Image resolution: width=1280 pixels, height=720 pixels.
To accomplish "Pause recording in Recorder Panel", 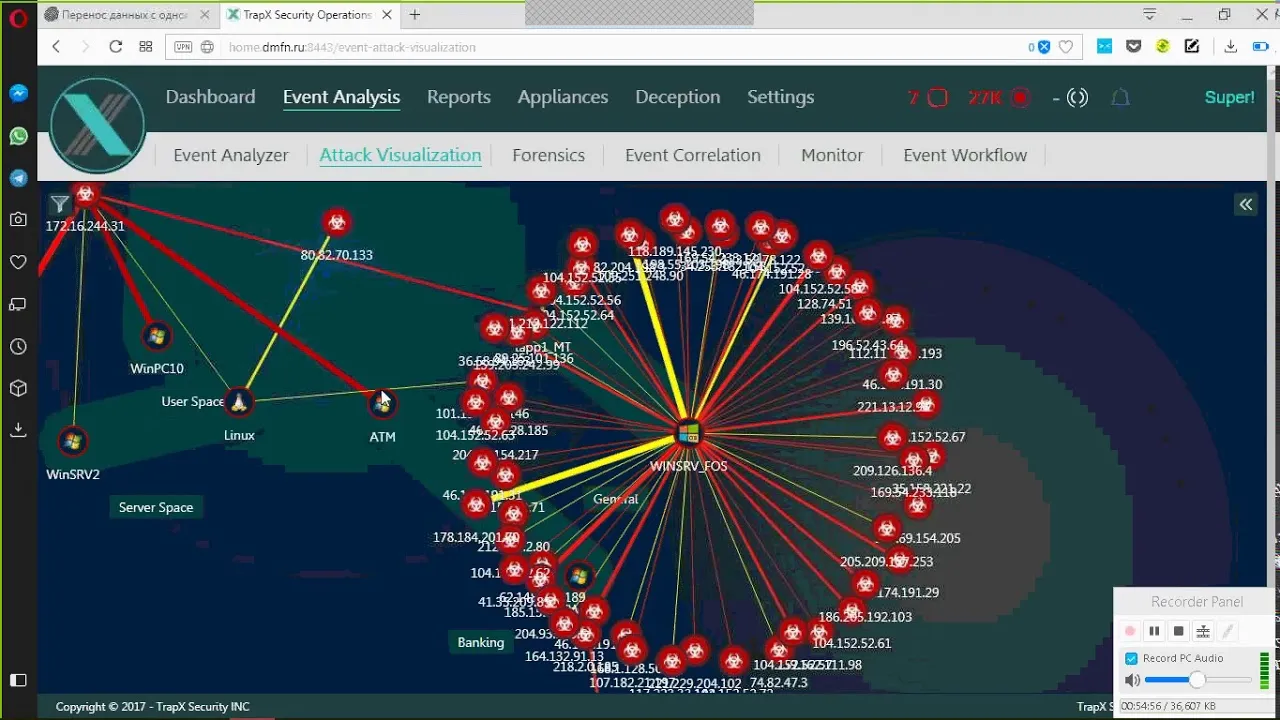I will (1154, 631).
